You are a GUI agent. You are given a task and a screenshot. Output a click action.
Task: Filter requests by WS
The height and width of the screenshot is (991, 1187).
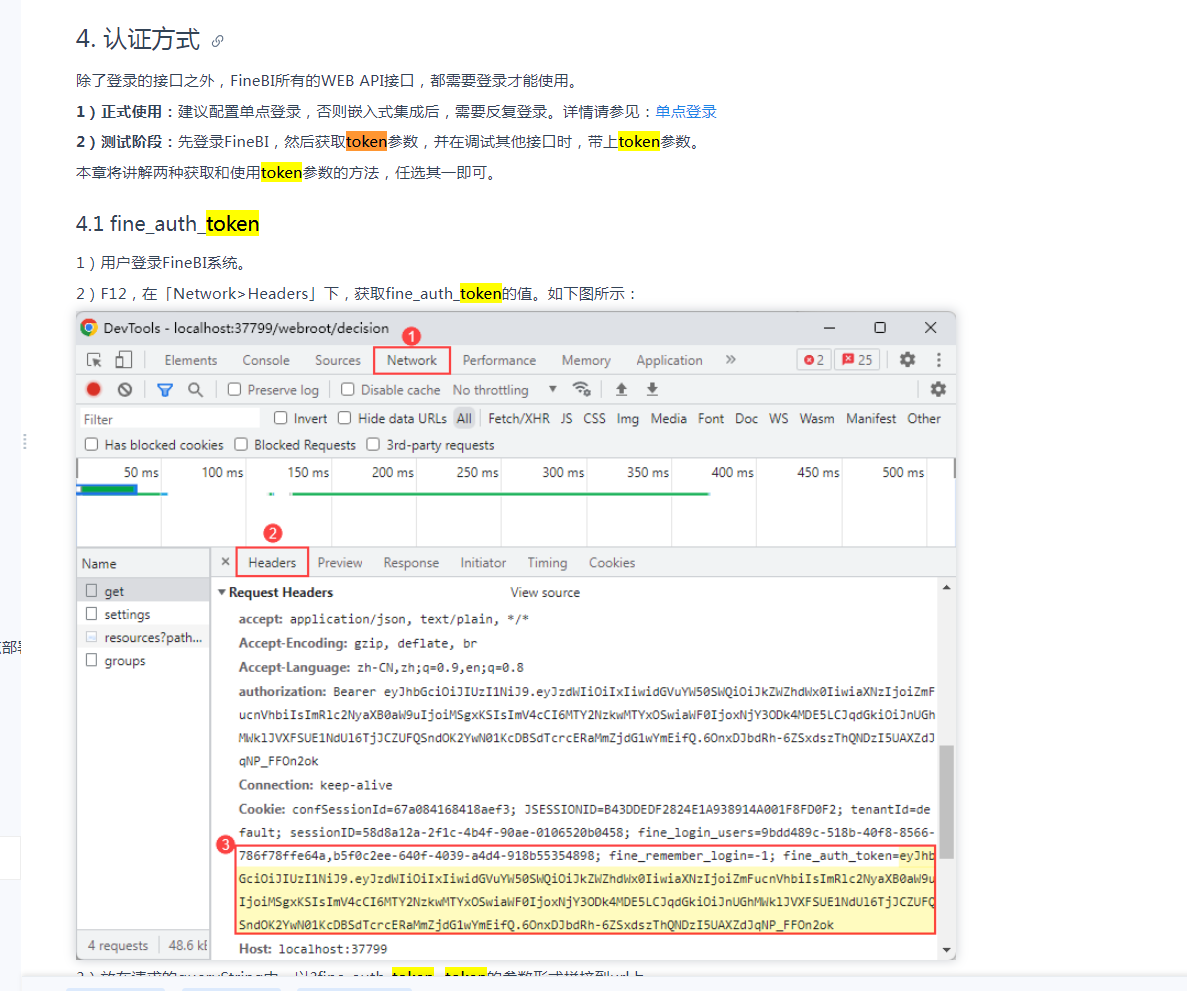[x=778, y=419]
